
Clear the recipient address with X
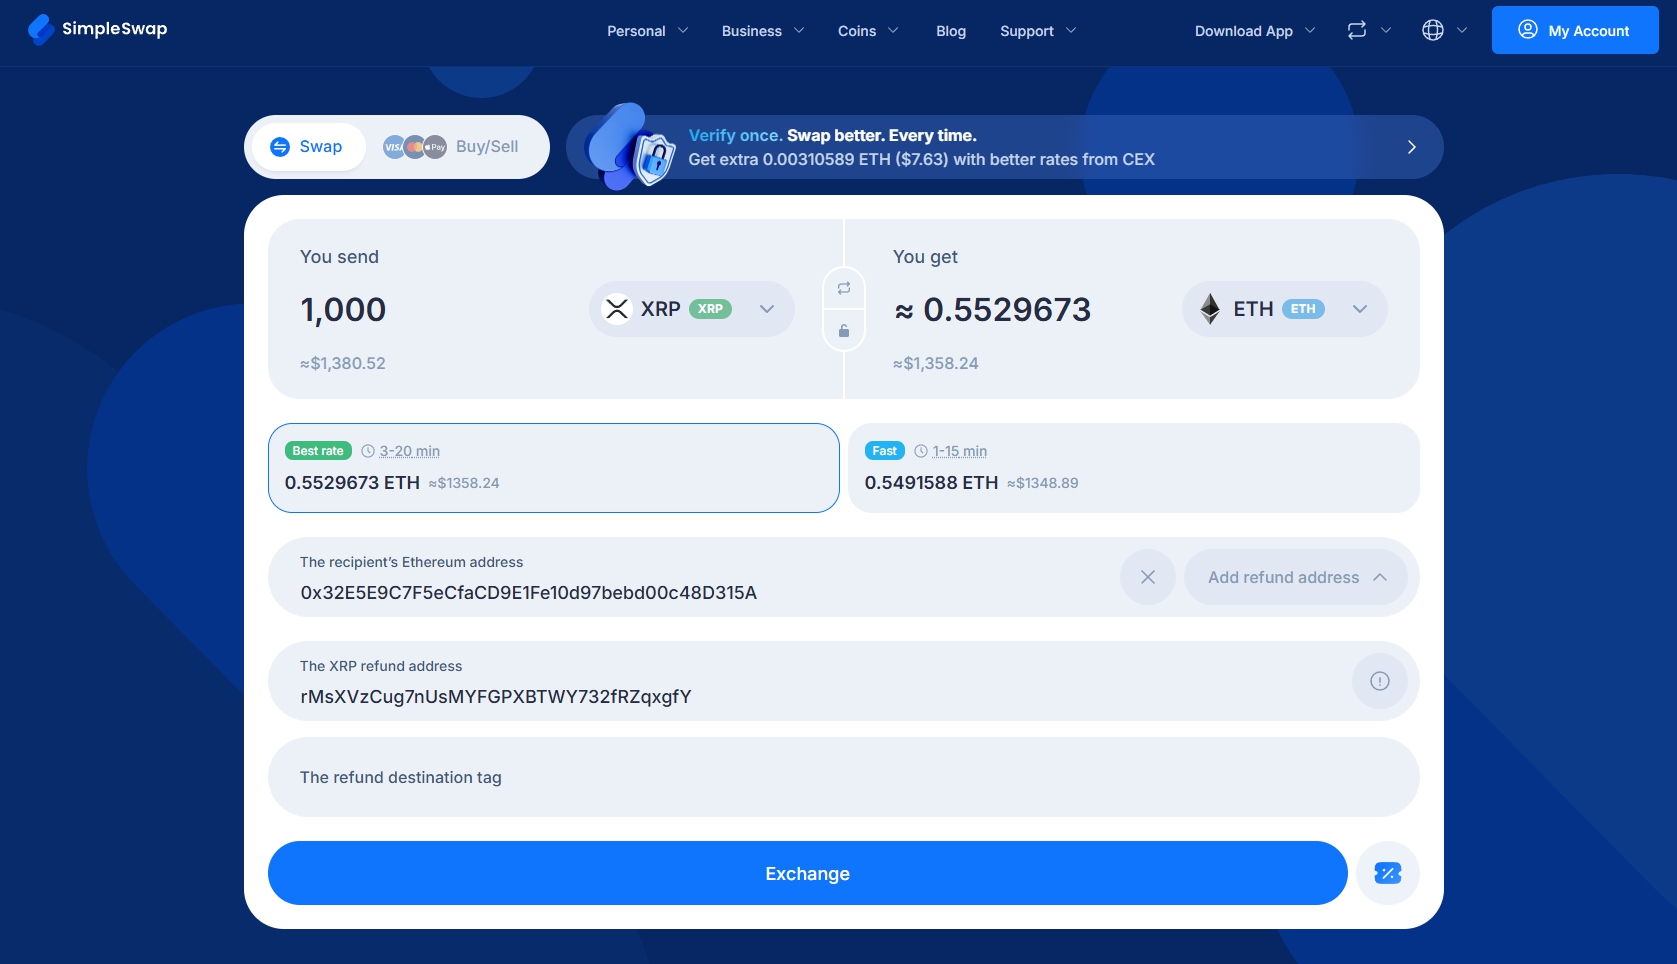click(1148, 577)
